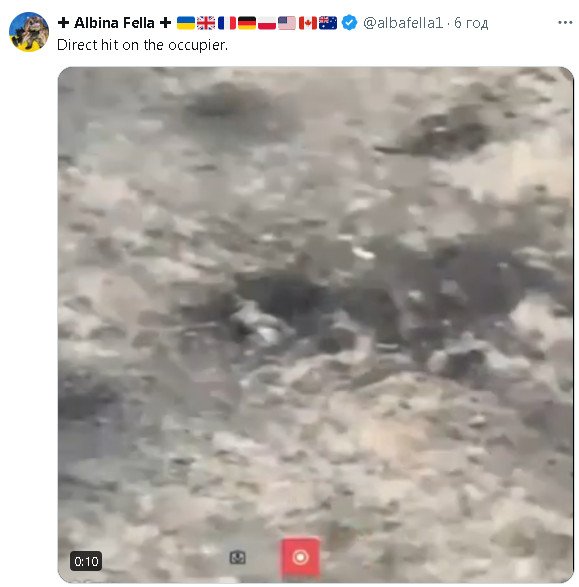
Task: Click the France flag emoji
Action: (227, 23)
